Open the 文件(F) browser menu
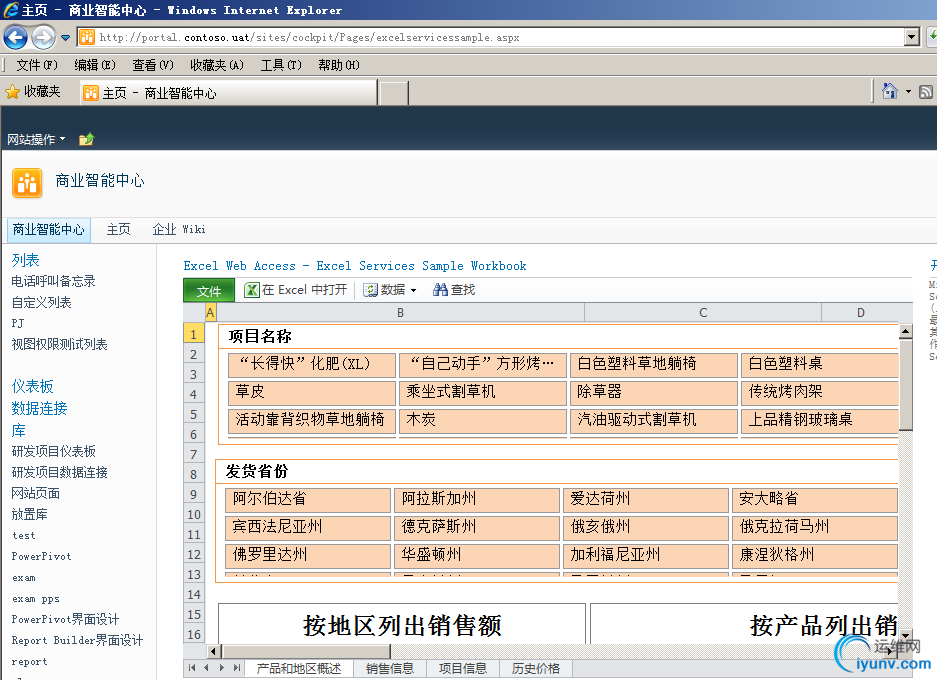Viewport: 937px width, 680px height. point(36,65)
